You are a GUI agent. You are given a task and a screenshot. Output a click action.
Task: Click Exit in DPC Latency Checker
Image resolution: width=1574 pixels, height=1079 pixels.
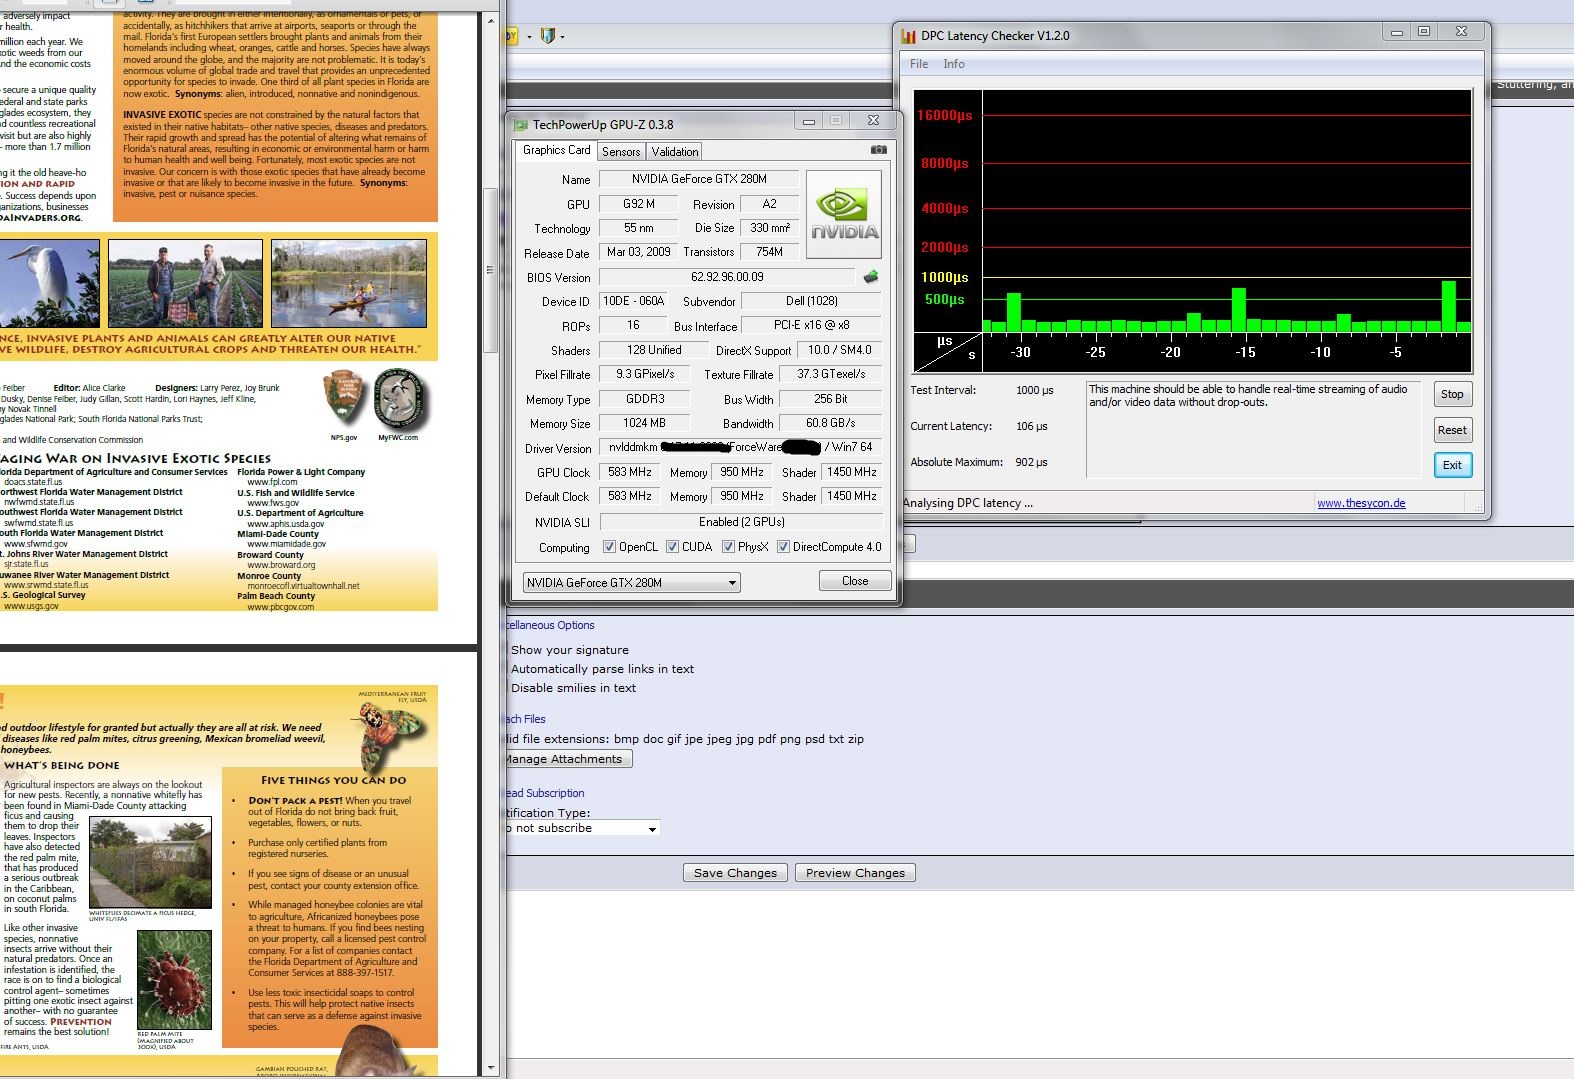pyautogui.click(x=1452, y=465)
